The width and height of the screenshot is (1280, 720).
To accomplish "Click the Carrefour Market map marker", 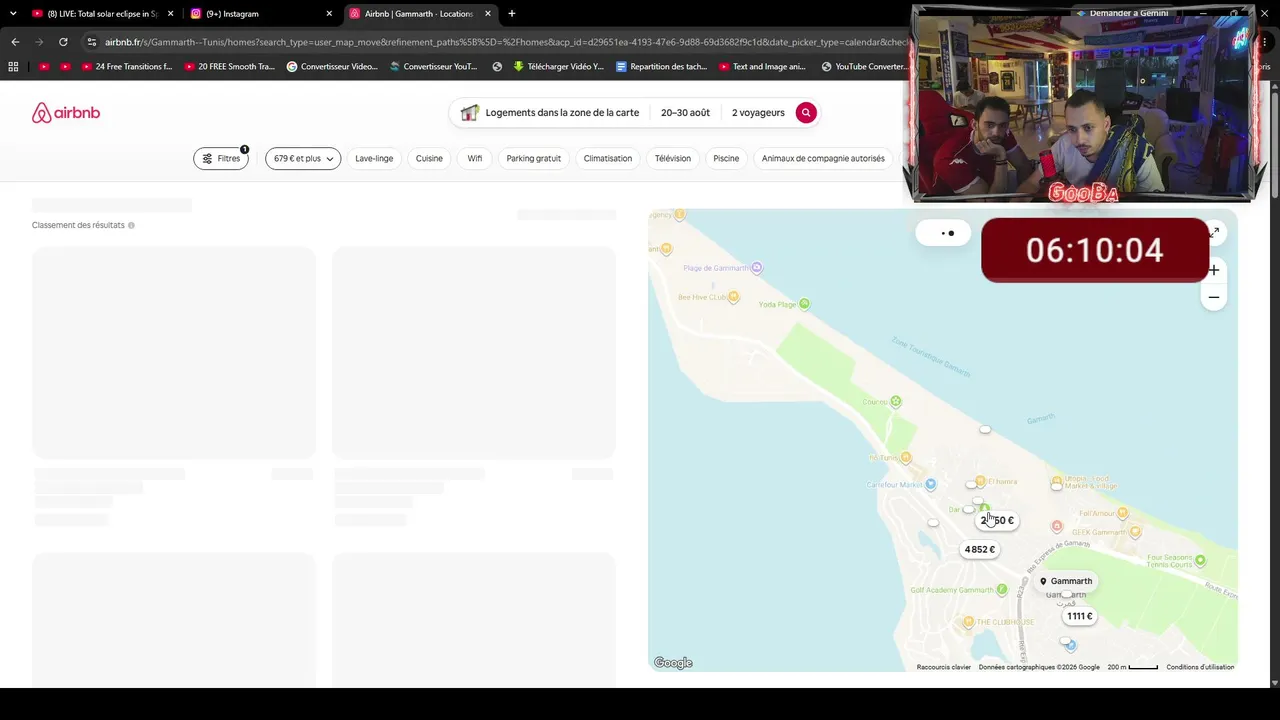I will tap(930, 485).
